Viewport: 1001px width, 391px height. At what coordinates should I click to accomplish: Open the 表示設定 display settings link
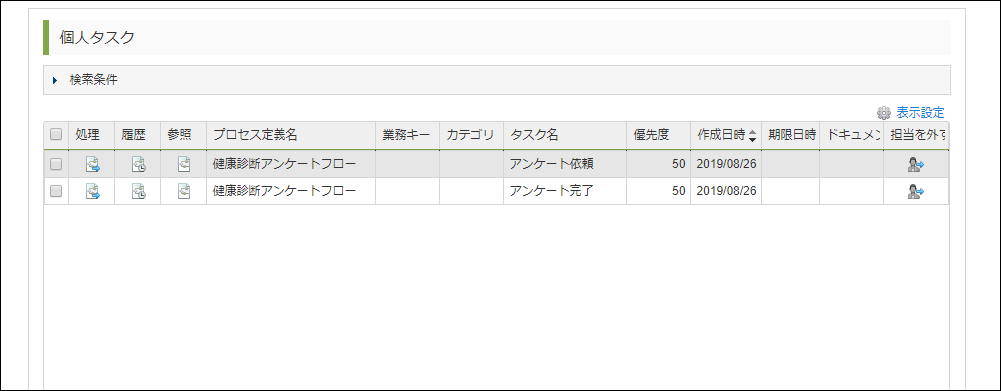920,112
